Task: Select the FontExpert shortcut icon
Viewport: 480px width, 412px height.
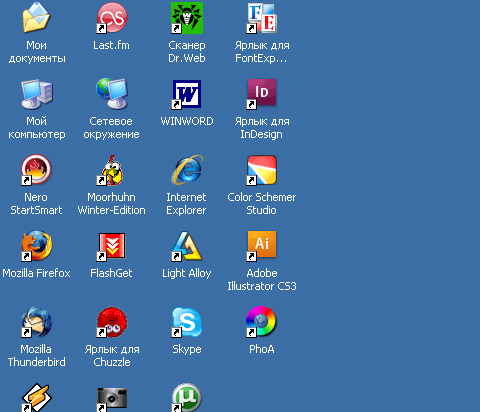Action: pos(262,18)
